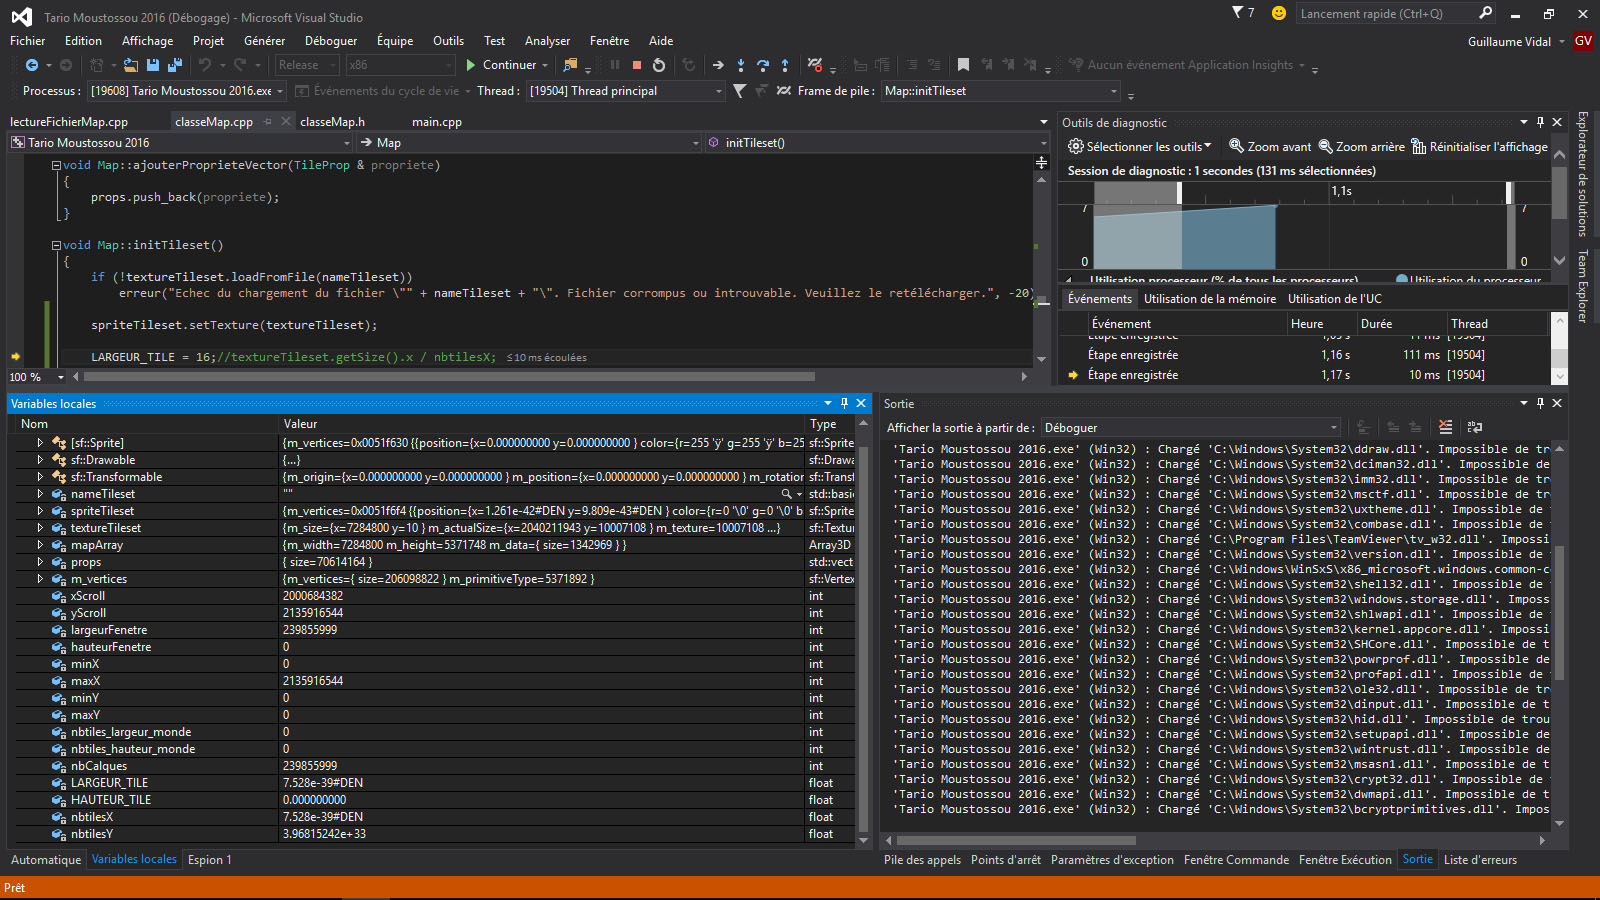The image size is (1600, 900).
Task: Collapse the Map::initTileset function outline
Action: [56, 245]
